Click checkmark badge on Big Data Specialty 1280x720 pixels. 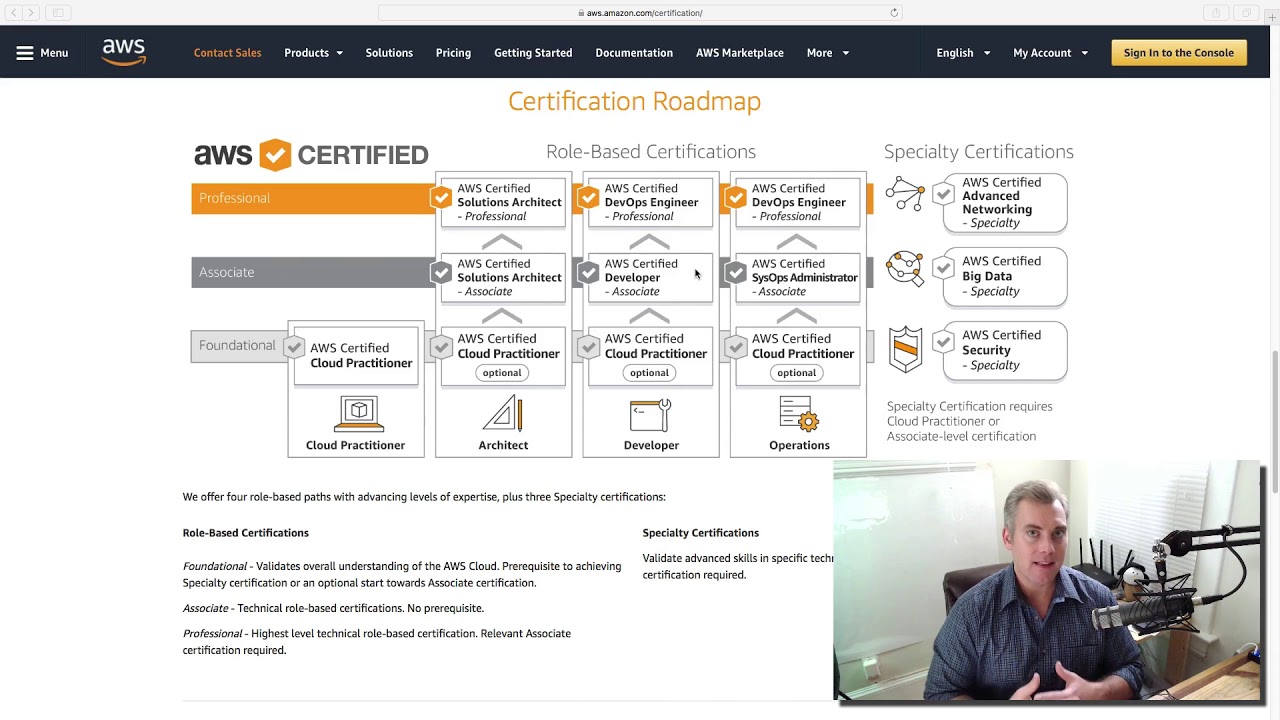pyautogui.click(x=943, y=268)
